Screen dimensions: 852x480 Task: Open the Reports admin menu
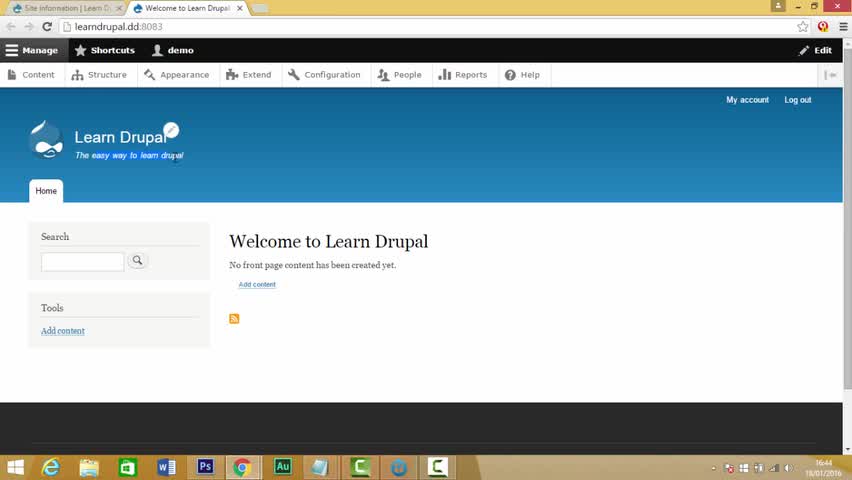[463, 75]
